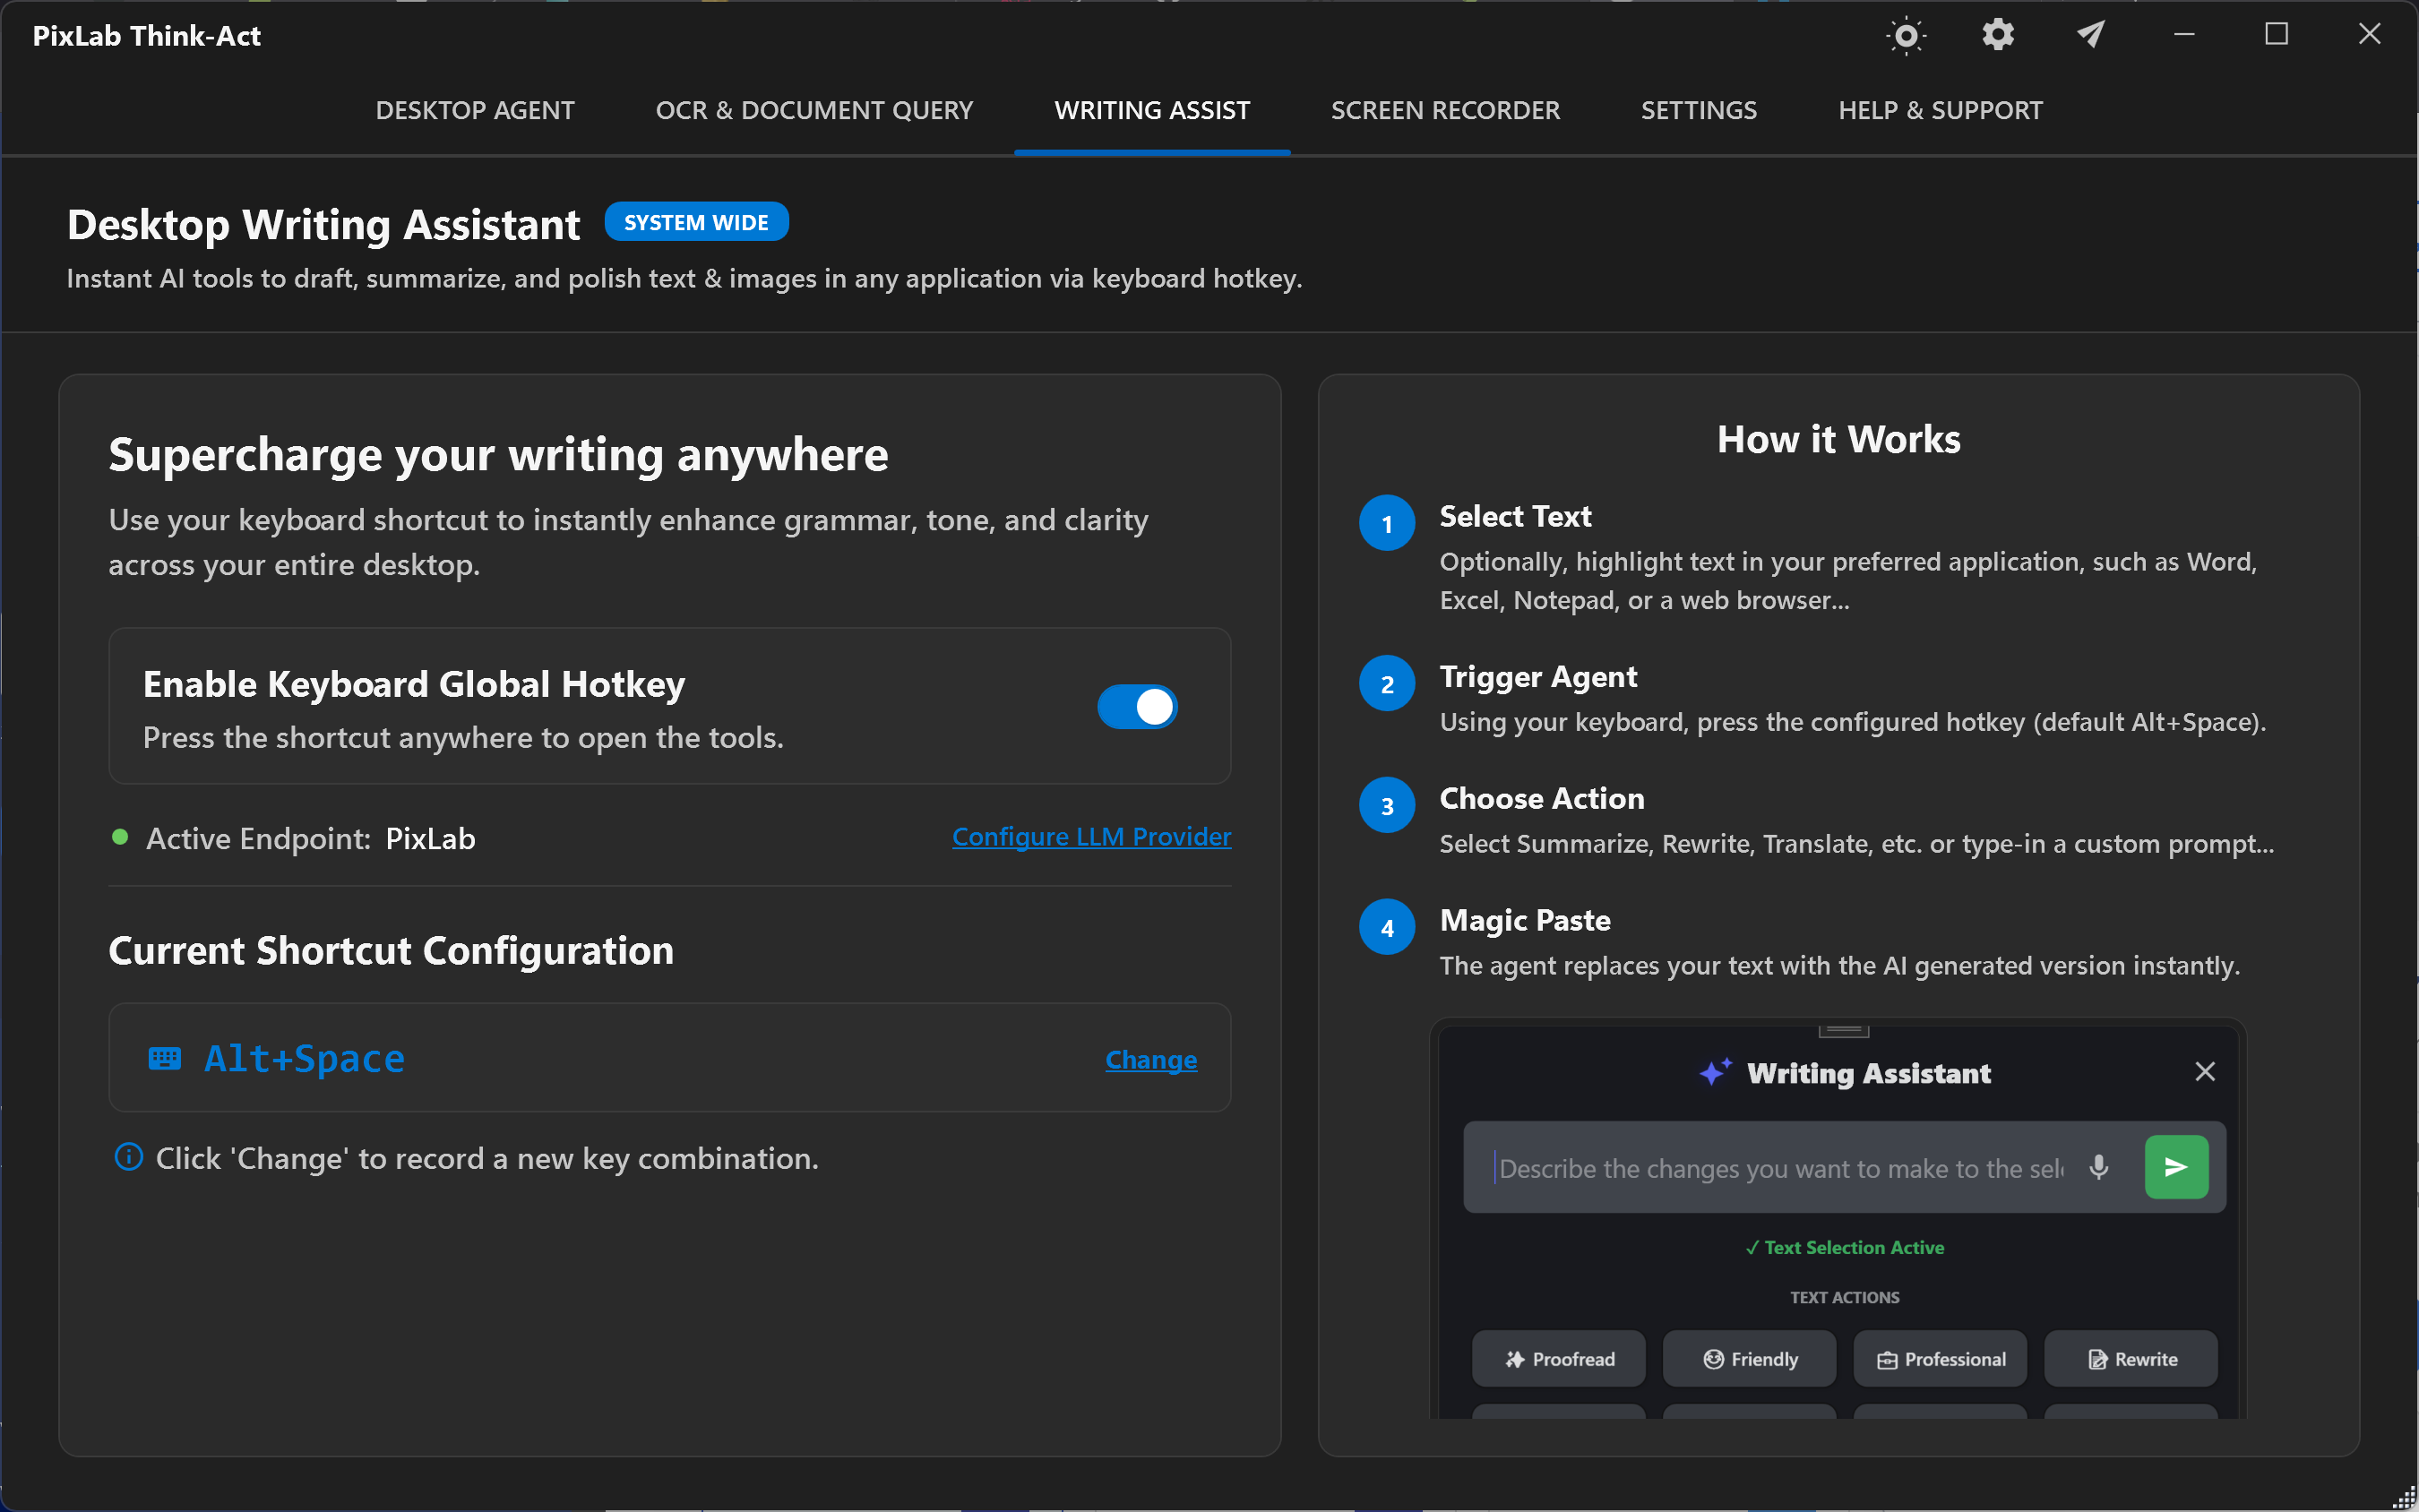The width and height of the screenshot is (2419, 1512).
Task: Click the Alt+Space shortcut text
Action: [304, 1058]
